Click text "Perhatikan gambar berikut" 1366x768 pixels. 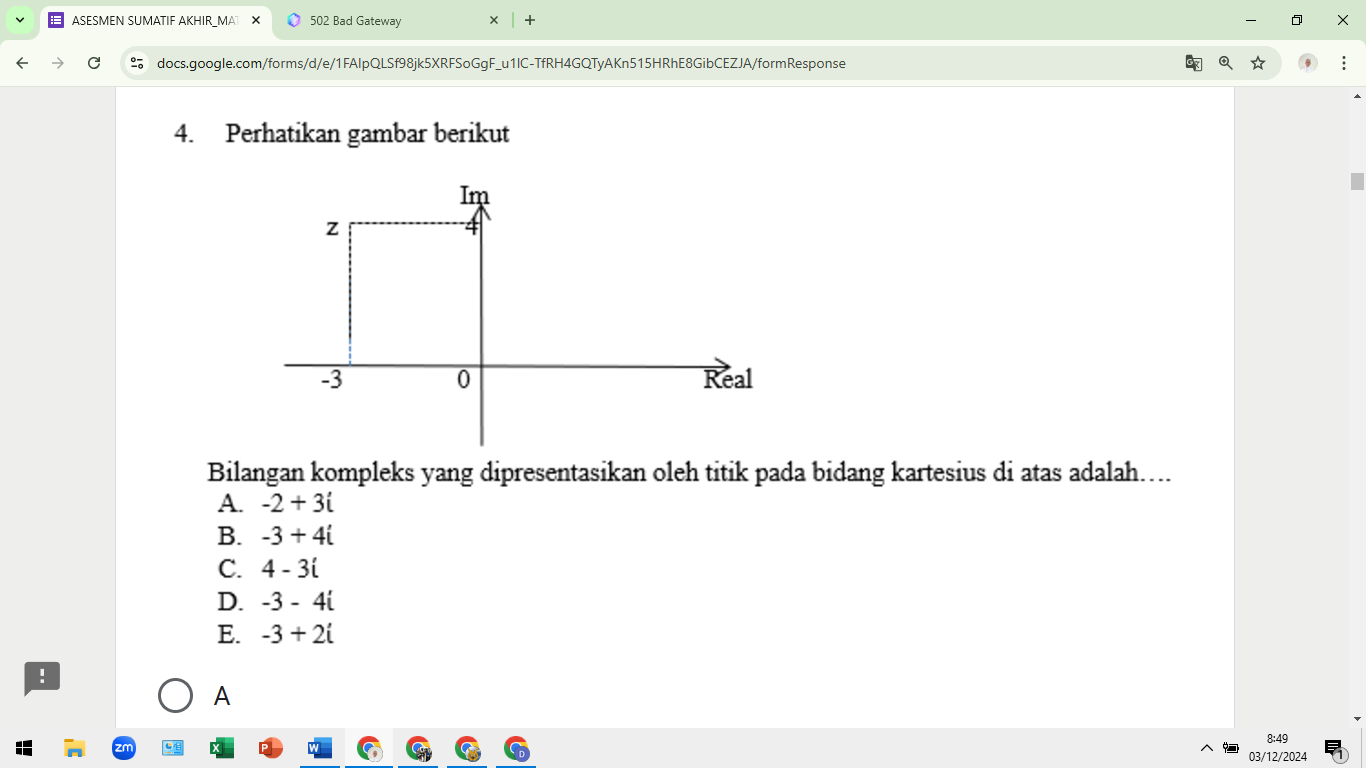(x=367, y=133)
